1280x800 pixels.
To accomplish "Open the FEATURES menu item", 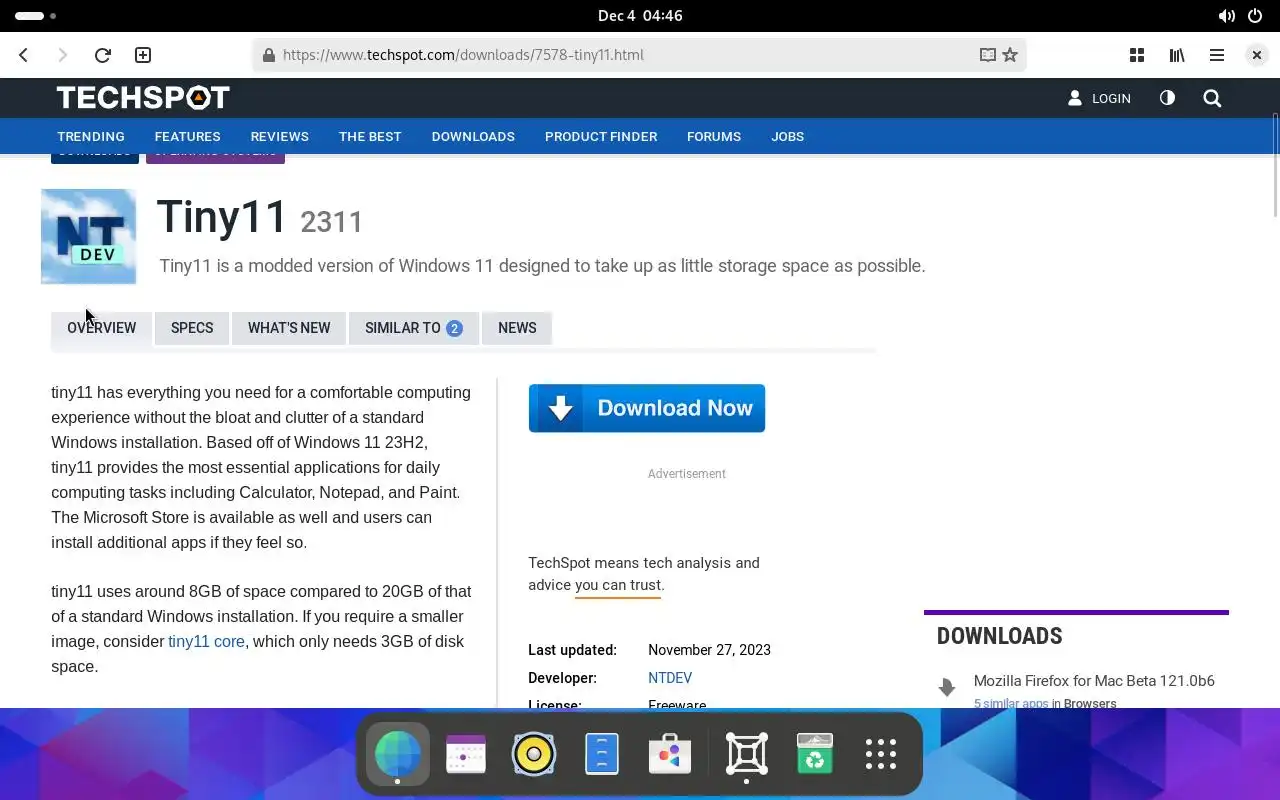I will (x=187, y=136).
